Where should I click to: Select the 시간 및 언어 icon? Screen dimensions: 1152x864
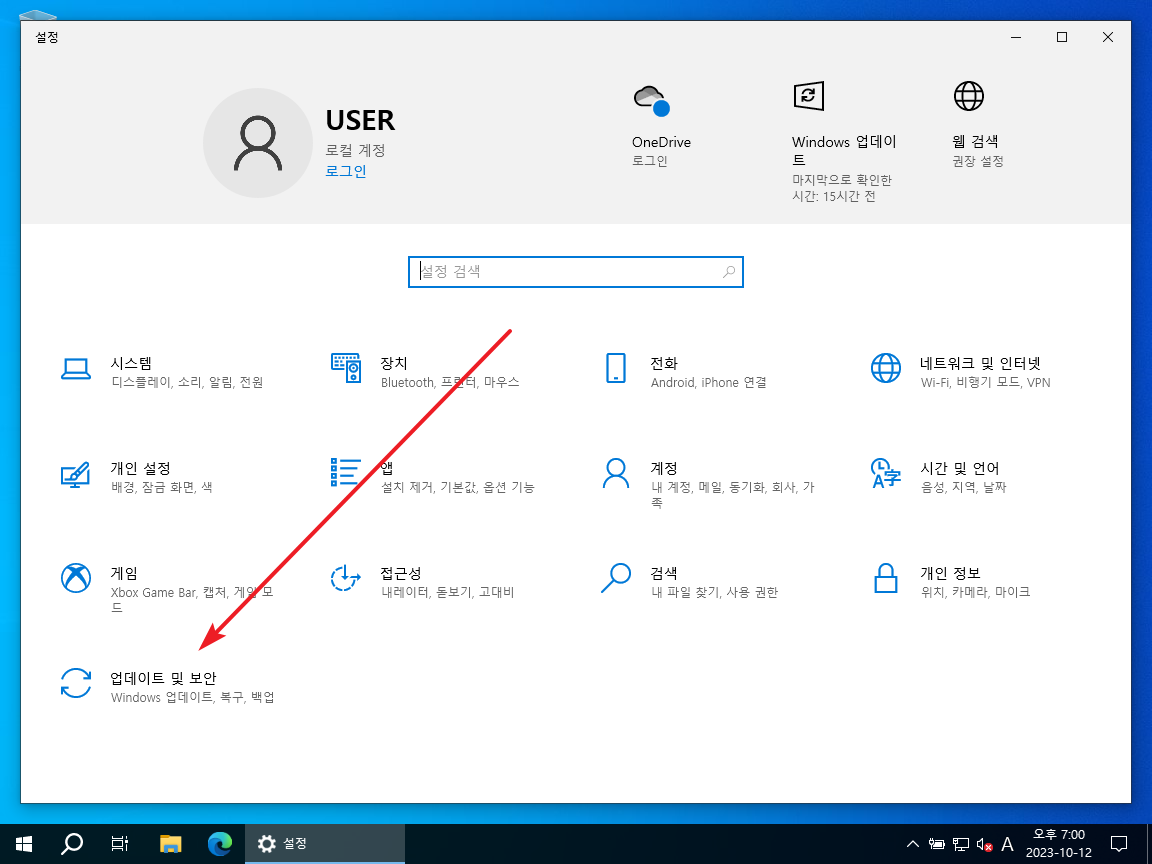click(x=886, y=473)
